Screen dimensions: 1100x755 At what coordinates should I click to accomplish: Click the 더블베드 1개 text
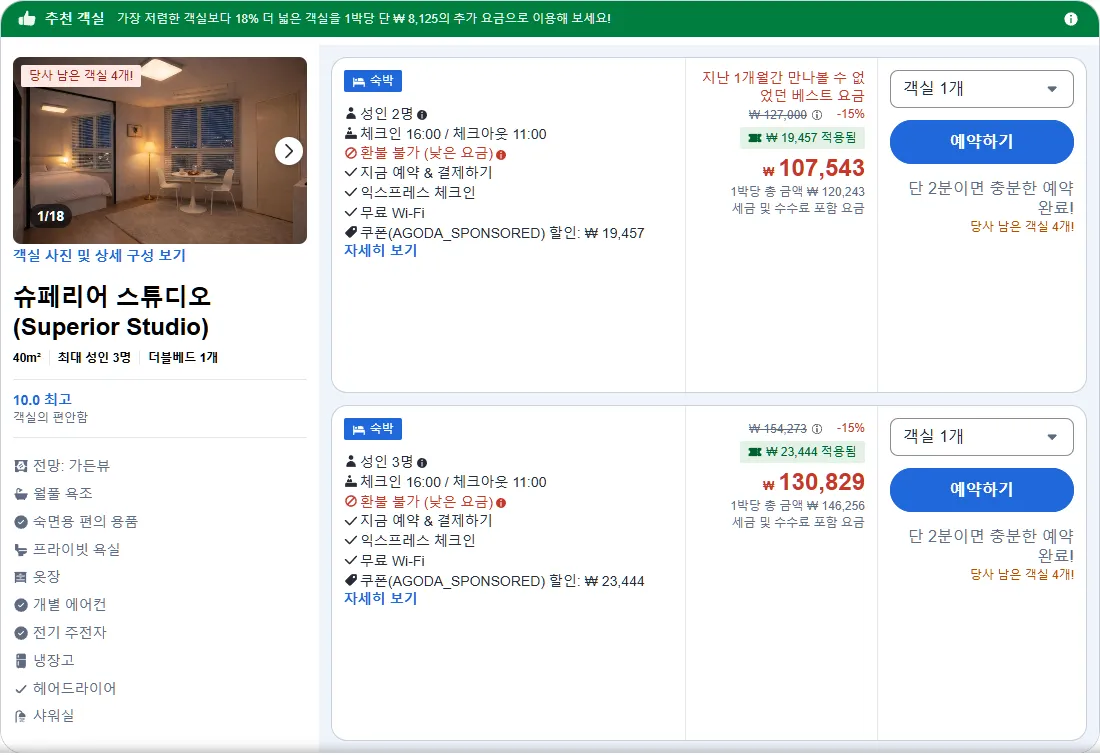[x=183, y=358]
